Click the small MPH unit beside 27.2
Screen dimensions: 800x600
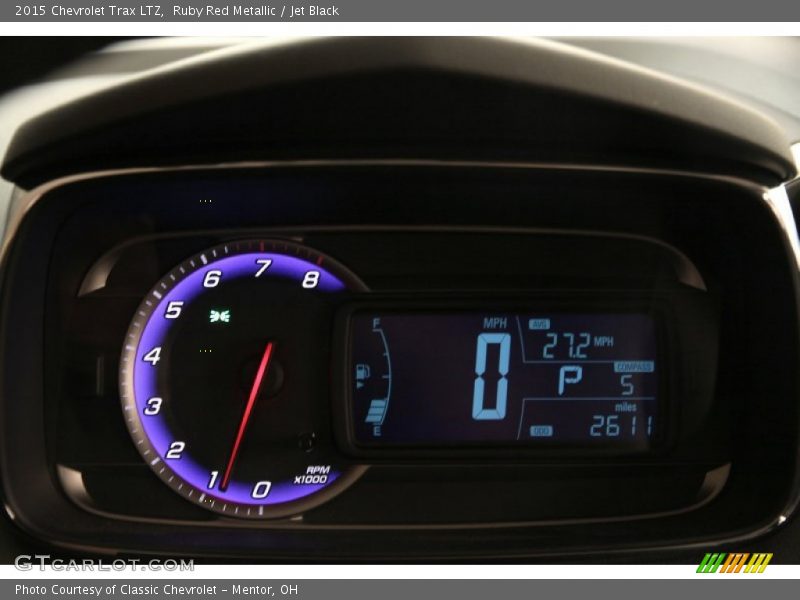click(604, 341)
